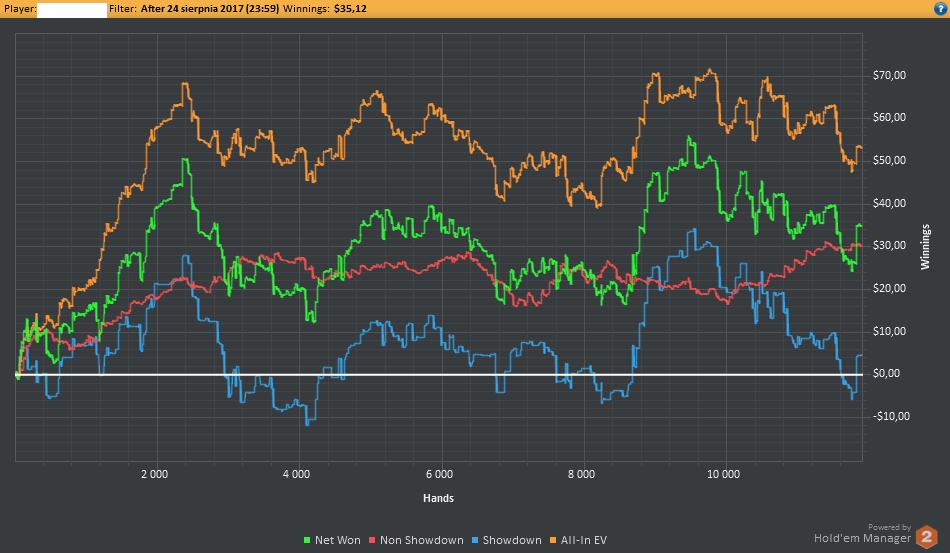Viewport: 950px width, 553px height.
Task: Click the Winnings $35,12 value in header
Action: (350, 9)
